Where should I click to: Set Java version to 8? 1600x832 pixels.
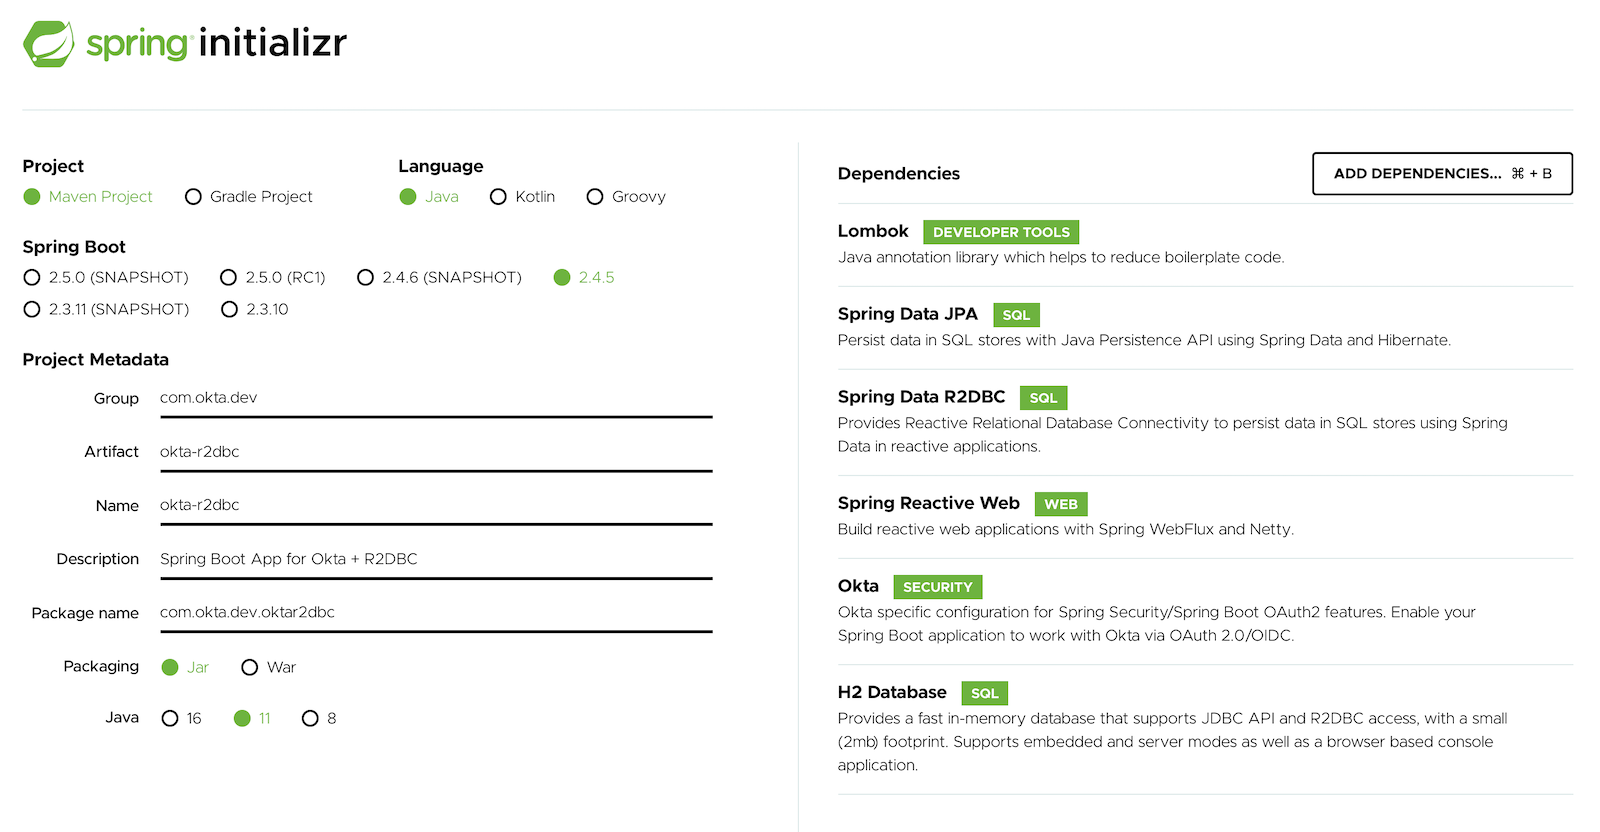tap(319, 718)
